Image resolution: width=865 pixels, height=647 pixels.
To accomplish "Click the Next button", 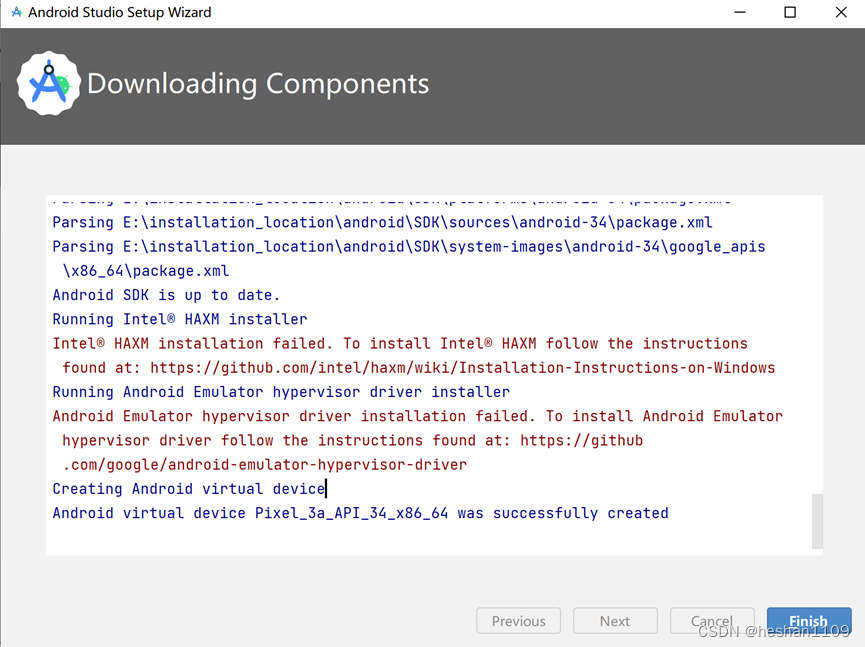I will [x=615, y=620].
